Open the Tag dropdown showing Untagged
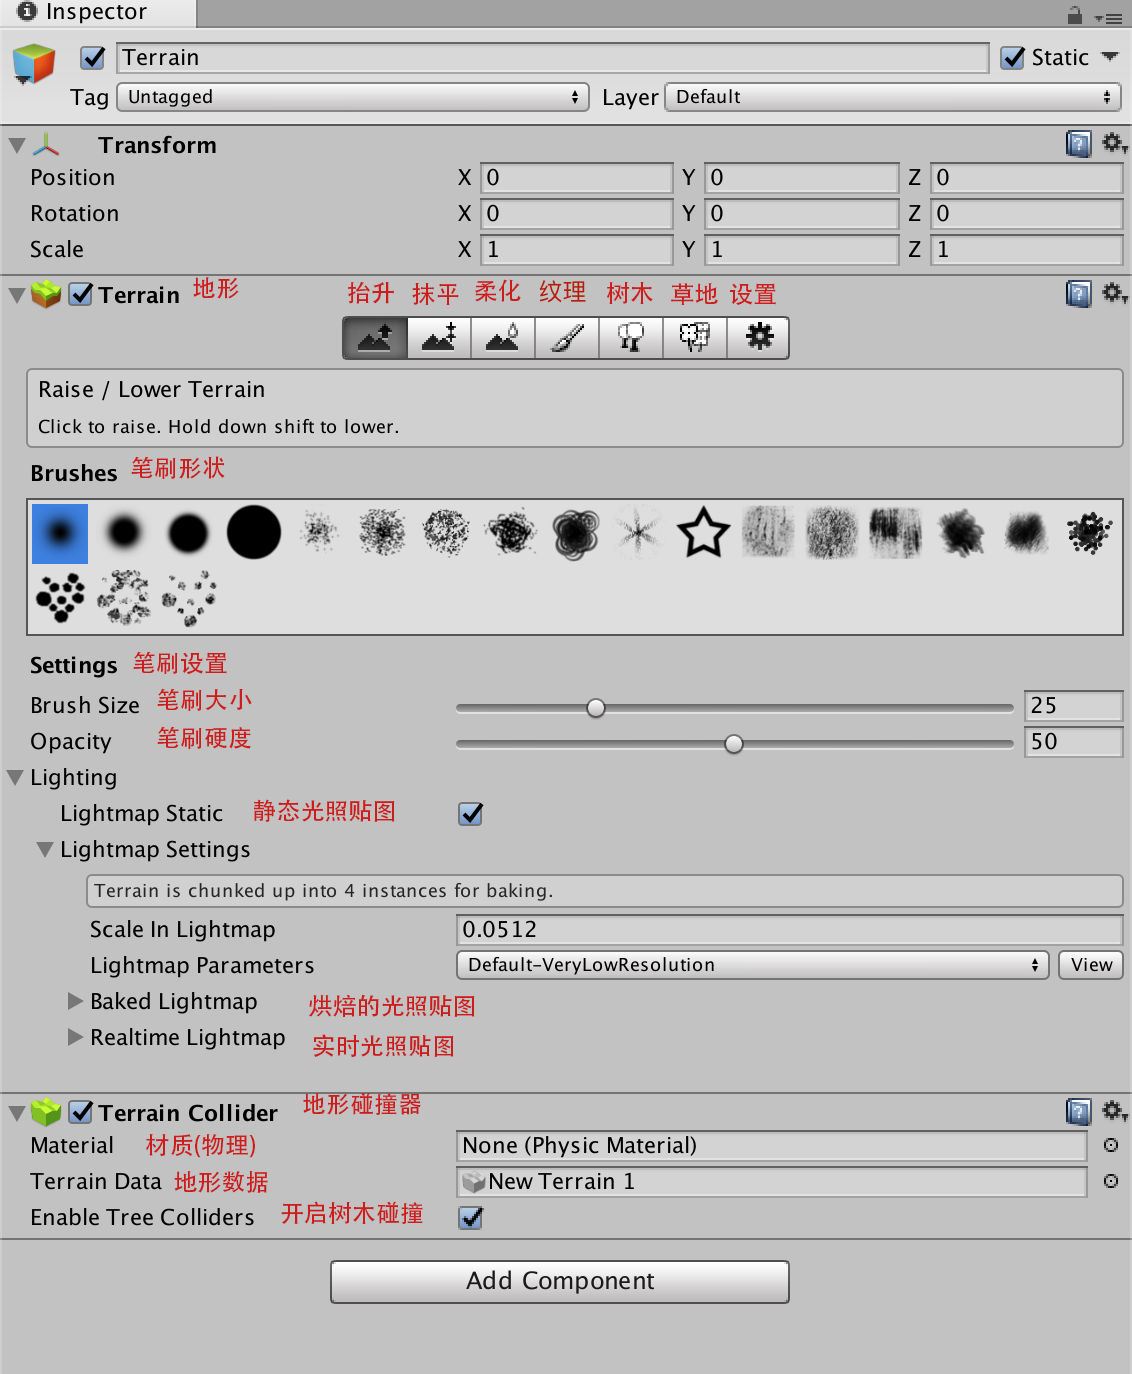Screen dimensions: 1132x1374 (353, 97)
